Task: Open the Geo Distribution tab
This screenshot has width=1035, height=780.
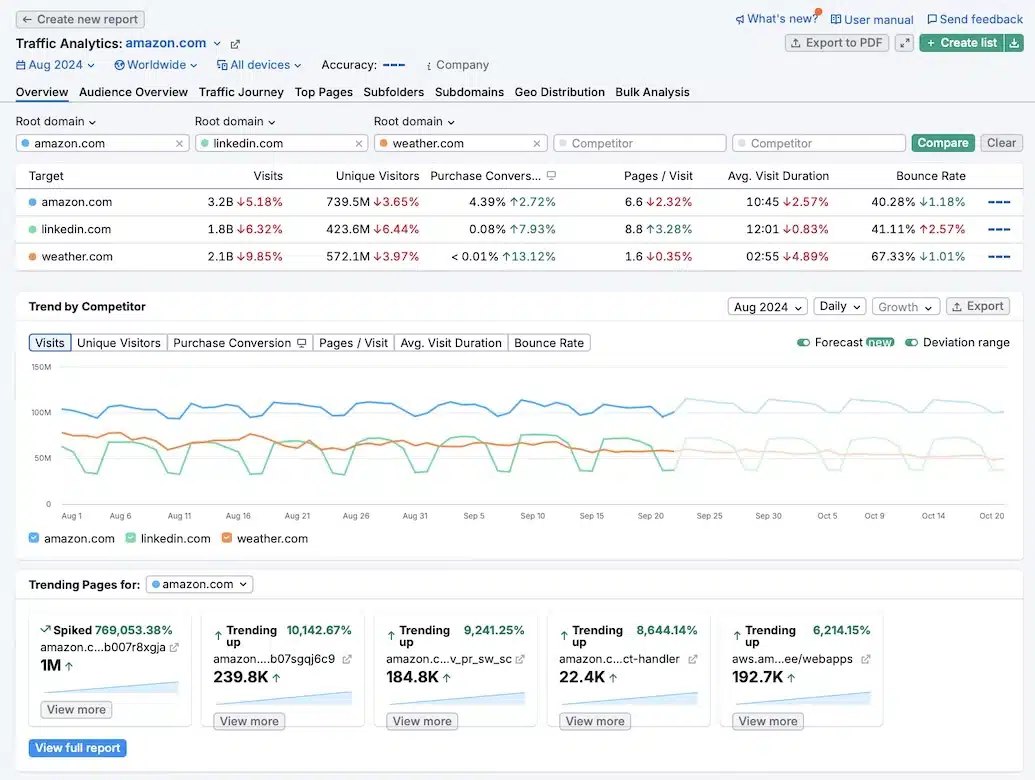Action: [x=559, y=91]
